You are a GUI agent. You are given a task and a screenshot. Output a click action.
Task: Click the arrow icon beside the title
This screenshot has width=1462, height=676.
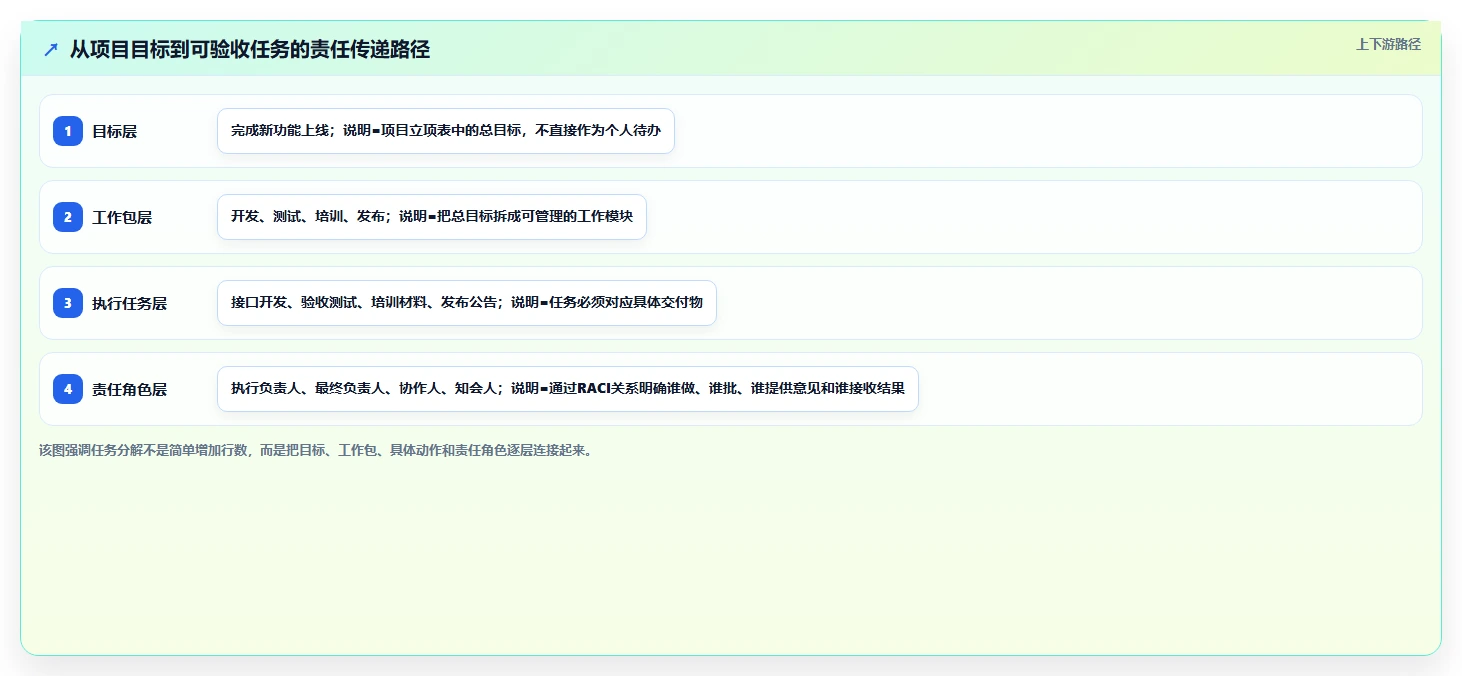coord(51,50)
